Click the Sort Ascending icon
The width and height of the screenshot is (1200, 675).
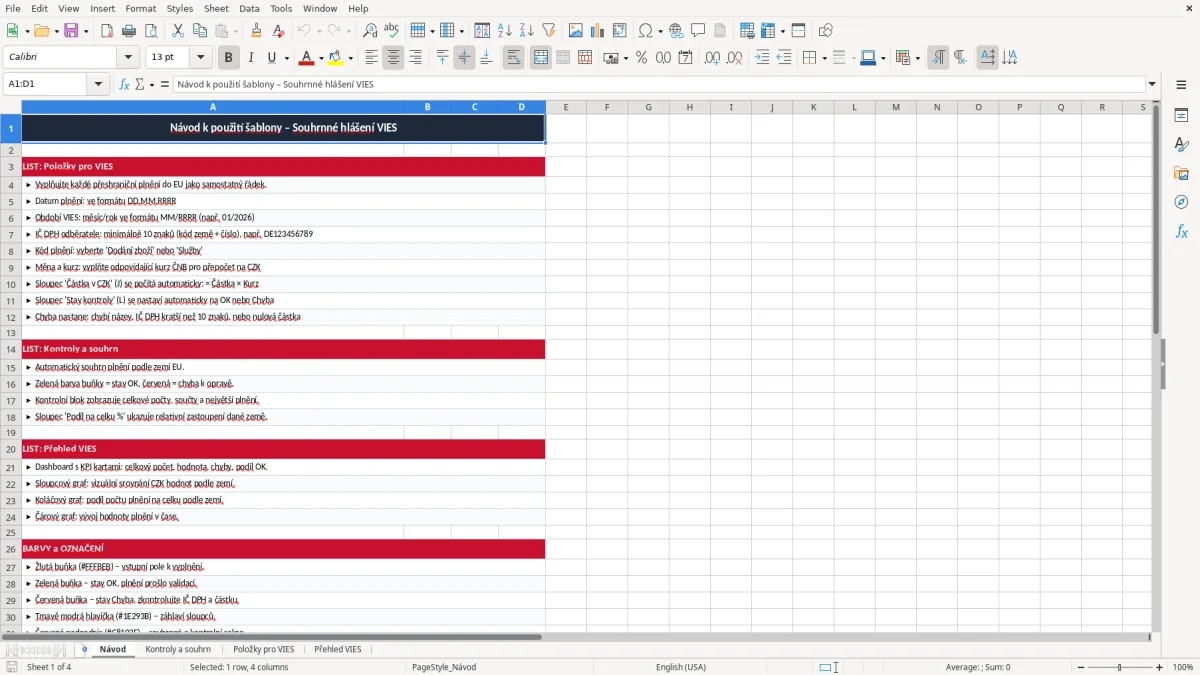[504, 31]
